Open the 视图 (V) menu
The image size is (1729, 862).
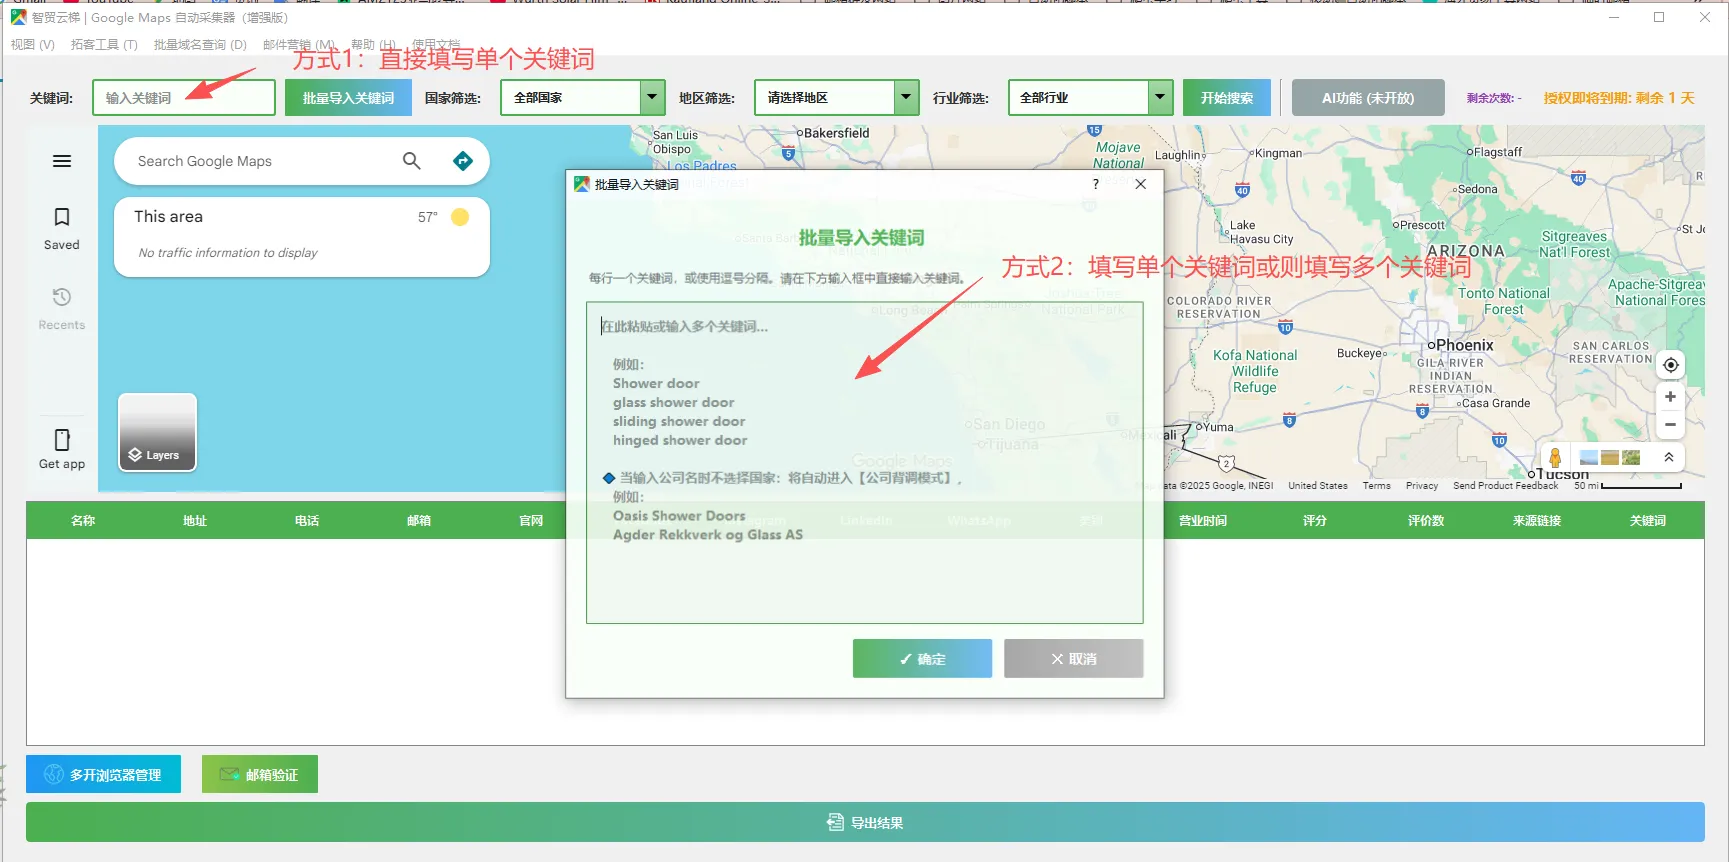click(33, 45)
